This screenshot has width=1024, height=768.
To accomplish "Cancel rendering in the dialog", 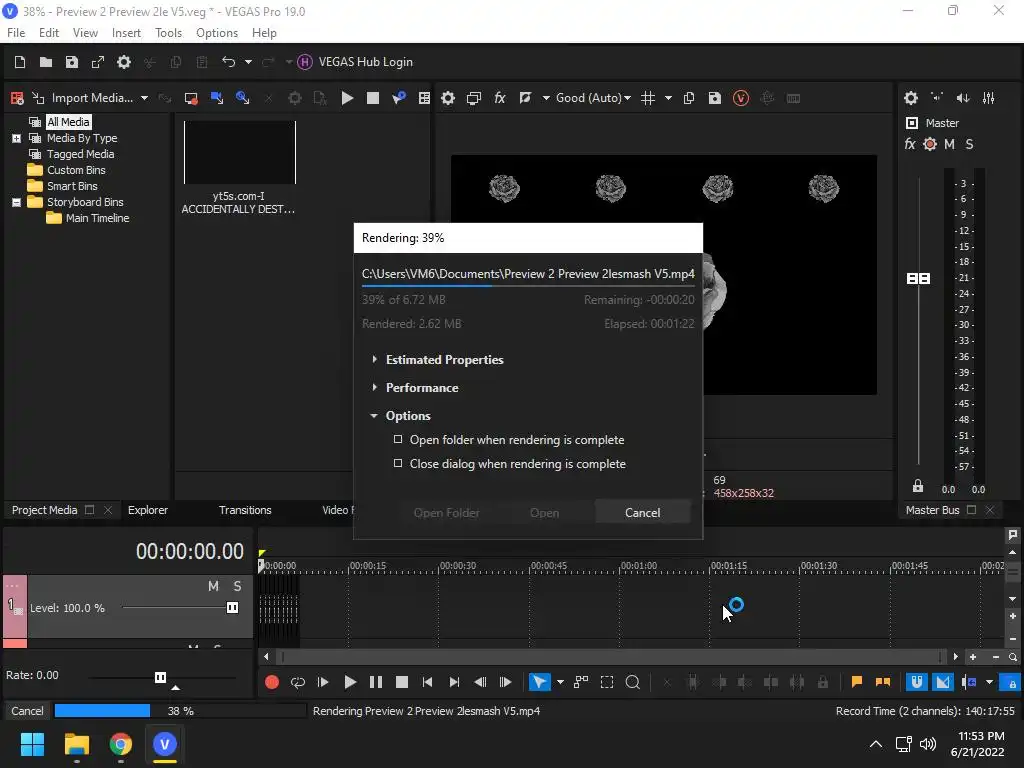I will pyautogui.click(x=643, y=513).
